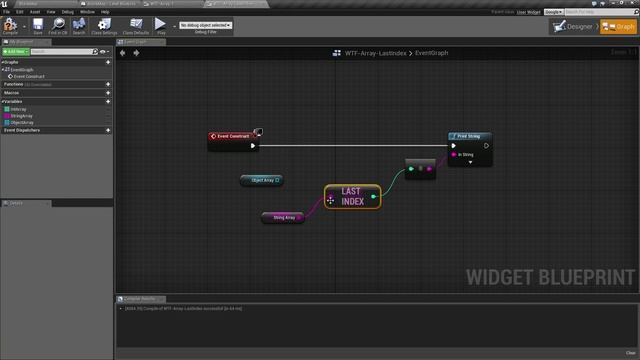The image size is (640, 360).
Task: Click the Find in CB toolbar icon
Action: pos(58,26)
